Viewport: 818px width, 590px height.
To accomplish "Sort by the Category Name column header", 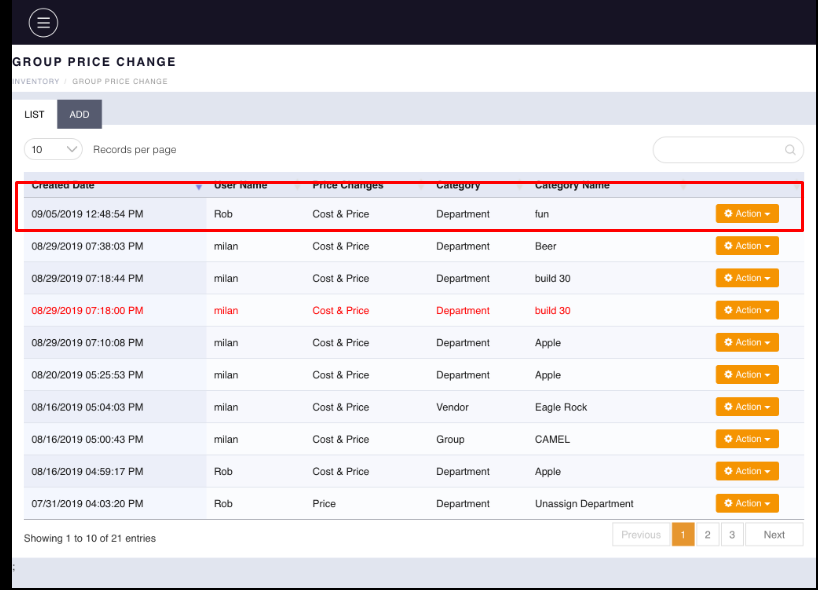I will pyautogui.click(x=572, y=185).
